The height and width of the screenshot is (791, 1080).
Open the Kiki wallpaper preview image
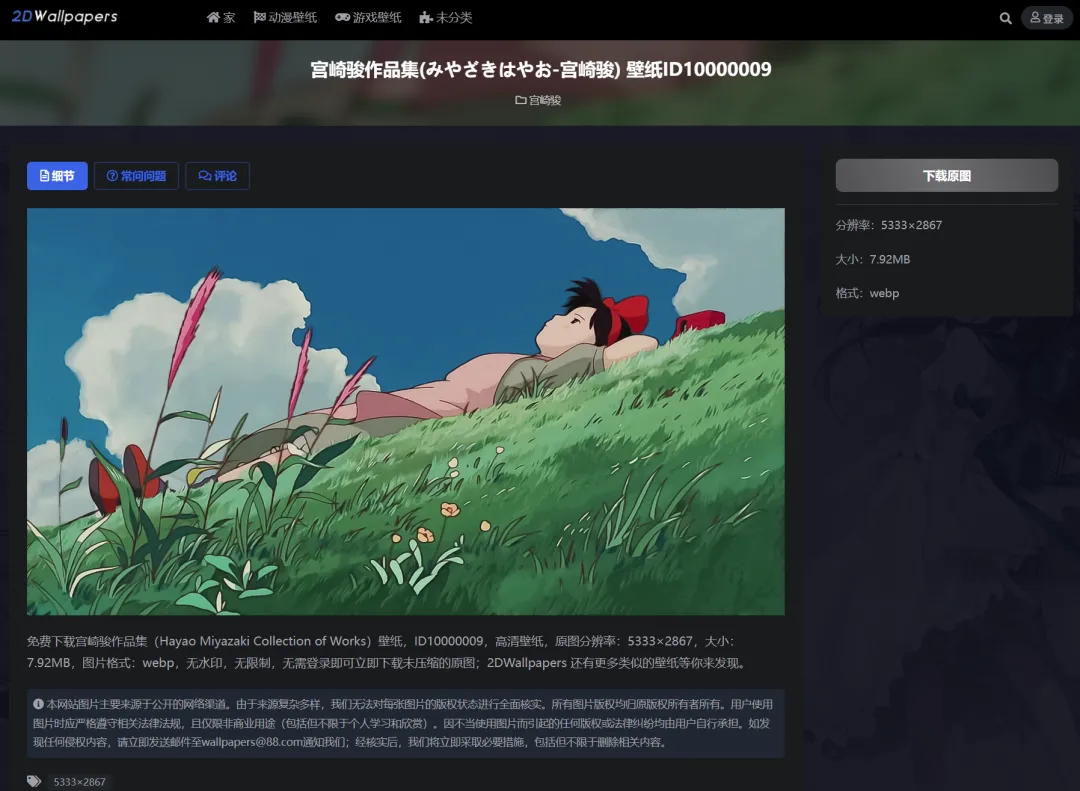pos(406,411)
